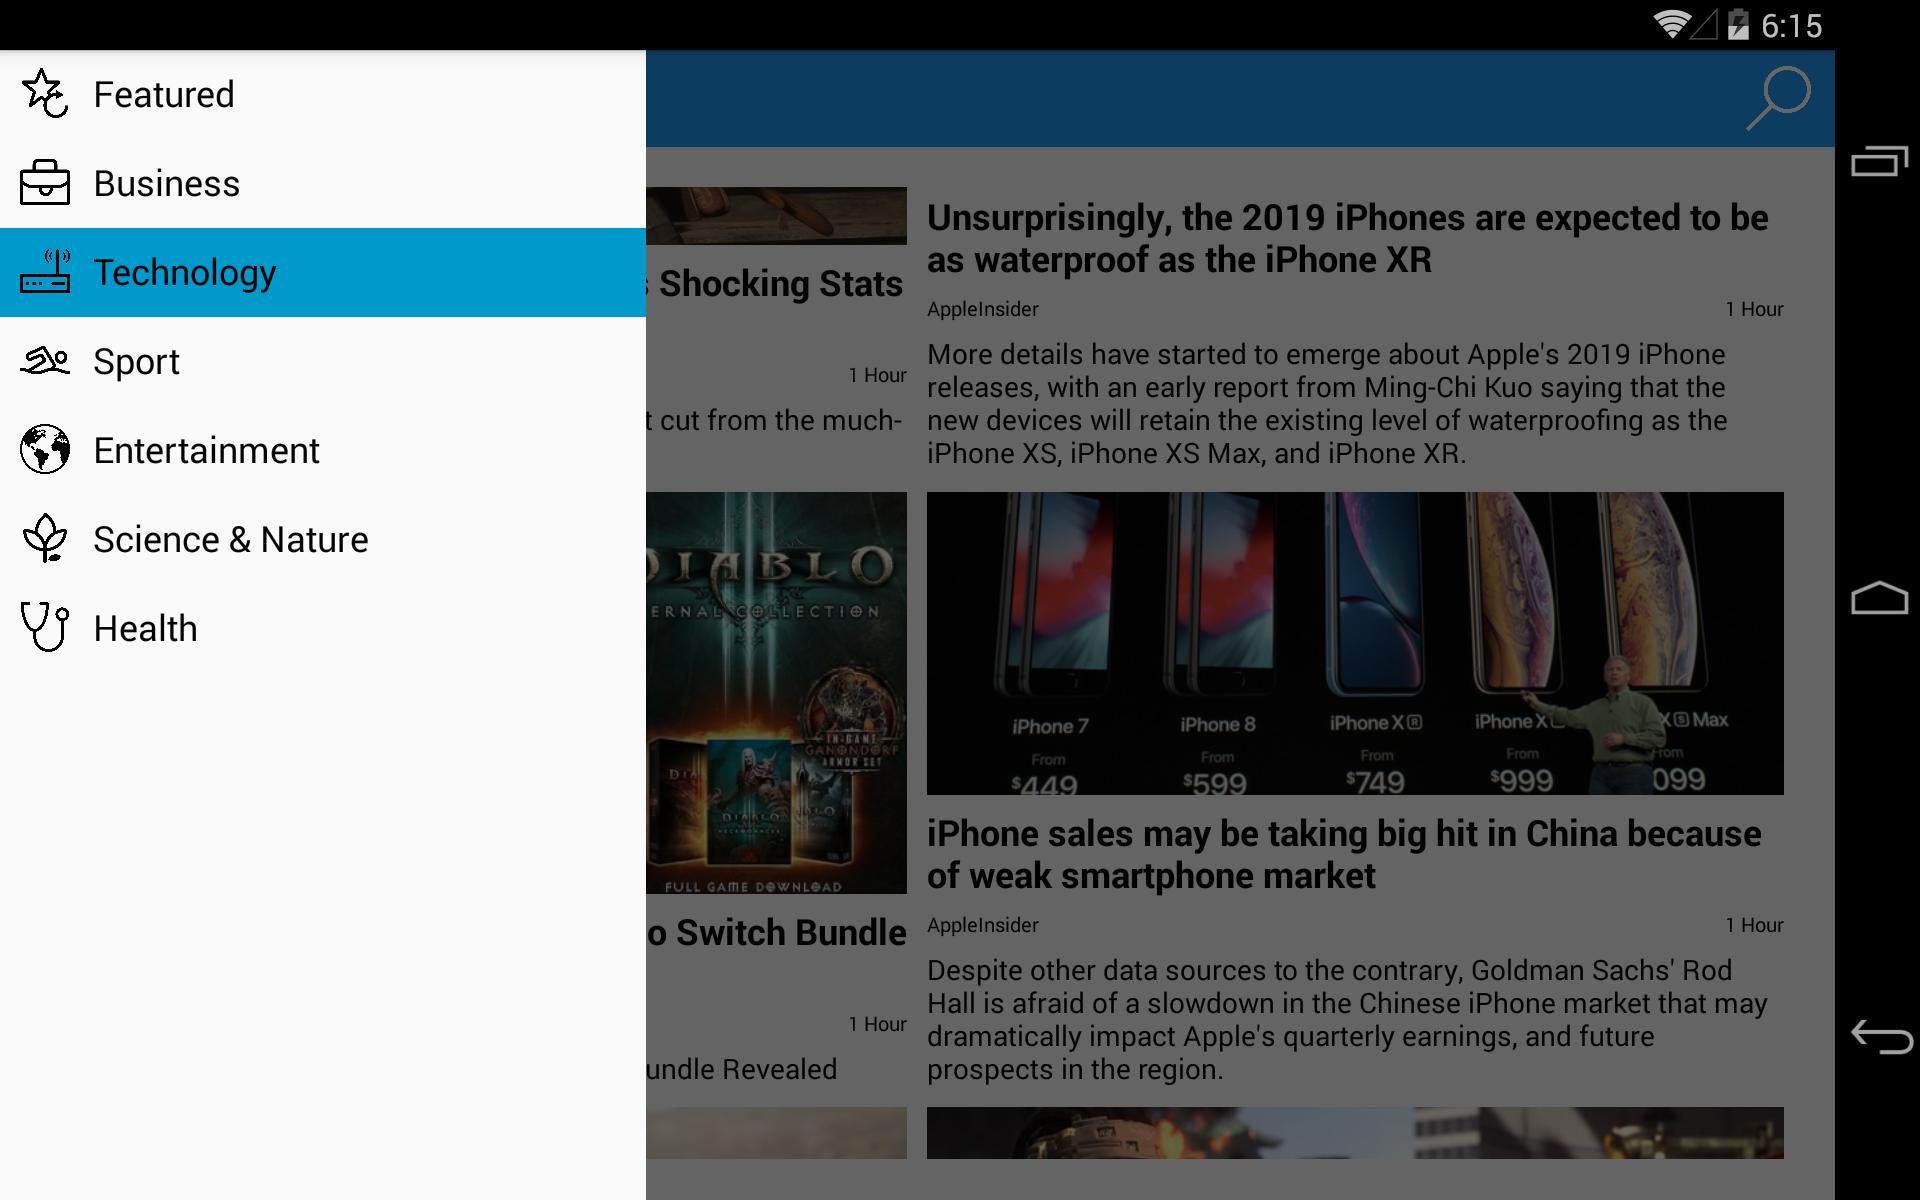Click AppleInsider source on the China sales article
This screenshot has height=1200, width=1920.
tap(983, 925)
